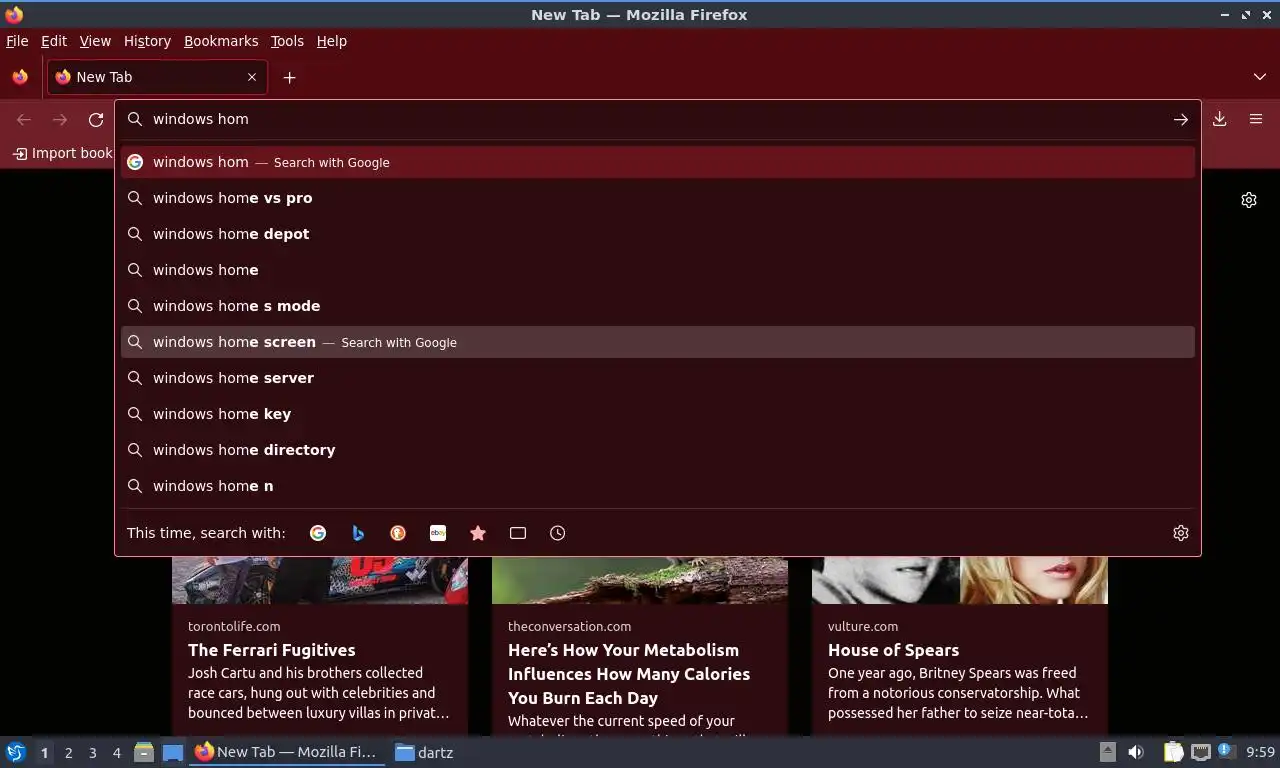The width and height of the screenshot is (1280, 768).
Task: Click the eBay one-off search icon
Action: click(438, 533)
